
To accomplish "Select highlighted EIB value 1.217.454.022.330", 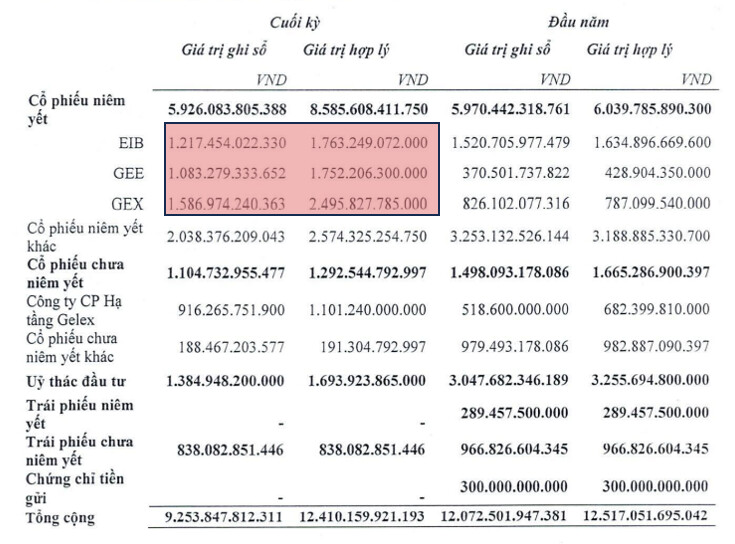I will click(227, 142).
